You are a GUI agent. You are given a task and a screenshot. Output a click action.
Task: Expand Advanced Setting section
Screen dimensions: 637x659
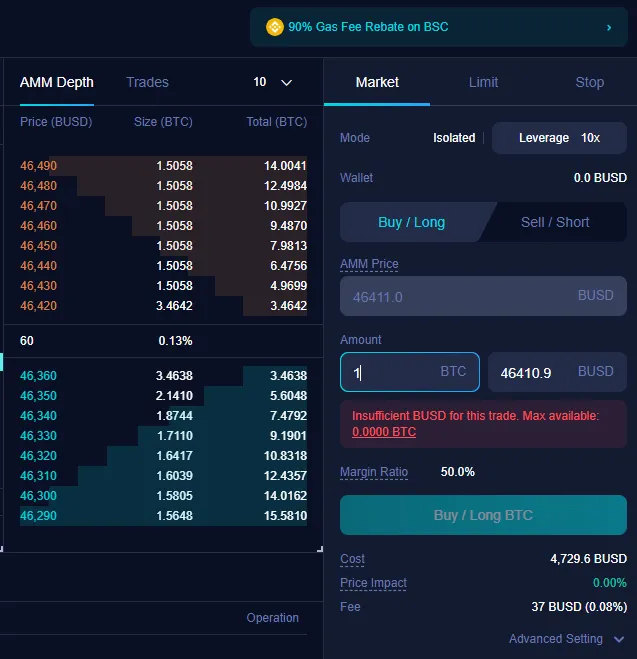click(x=567, y=639)
